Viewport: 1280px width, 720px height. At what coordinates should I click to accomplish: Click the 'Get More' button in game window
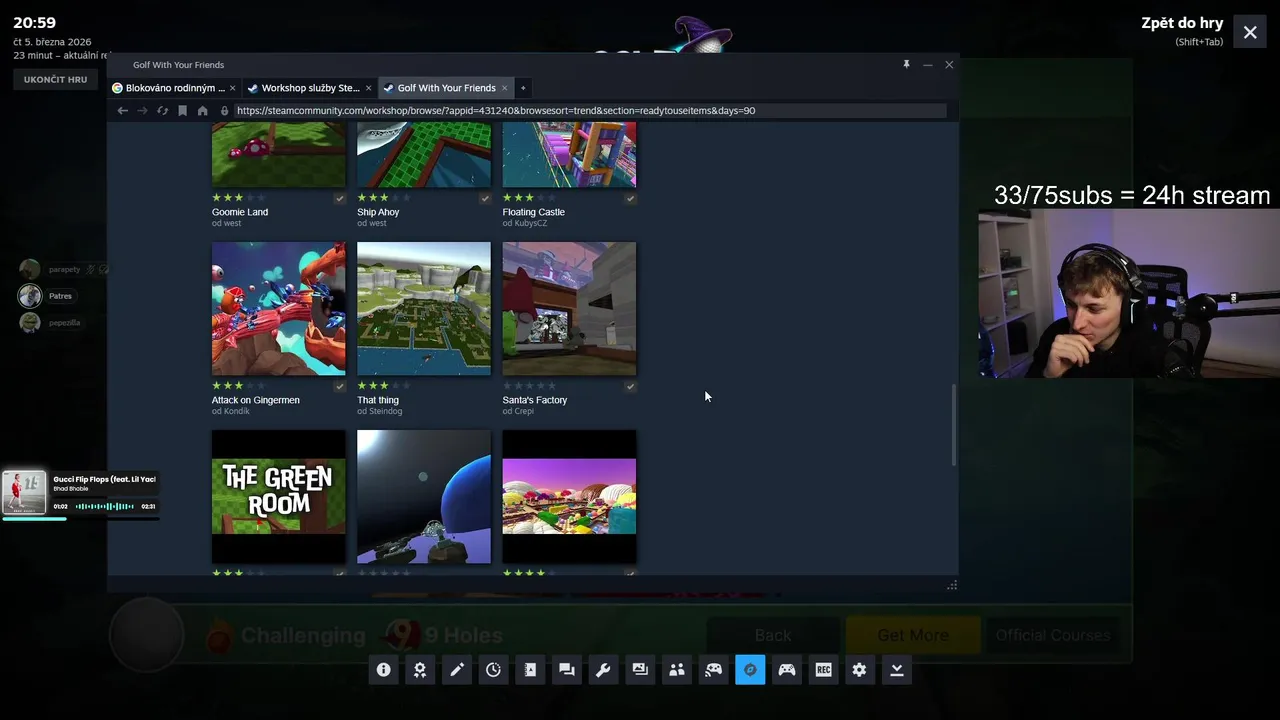pyautogui.click(x=913, y=635)
